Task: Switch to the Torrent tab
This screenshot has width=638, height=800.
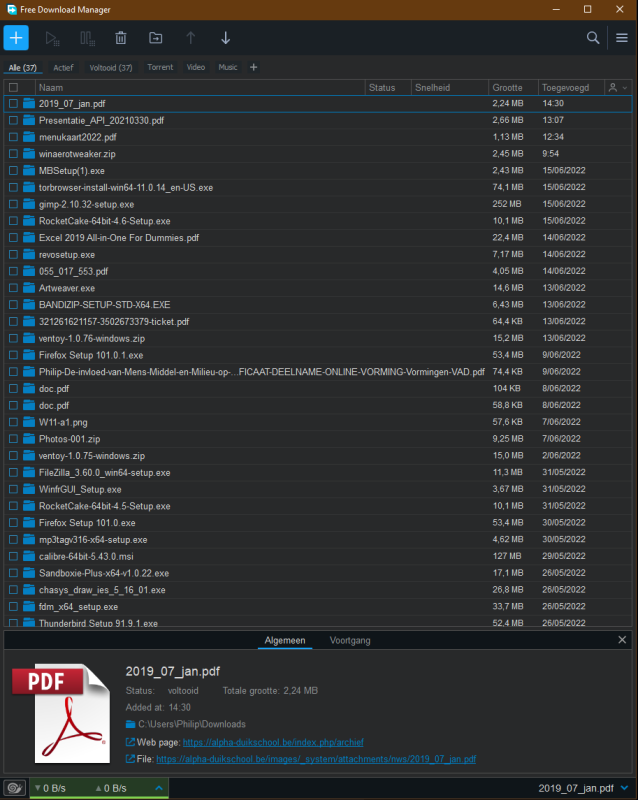Action: 160,67
